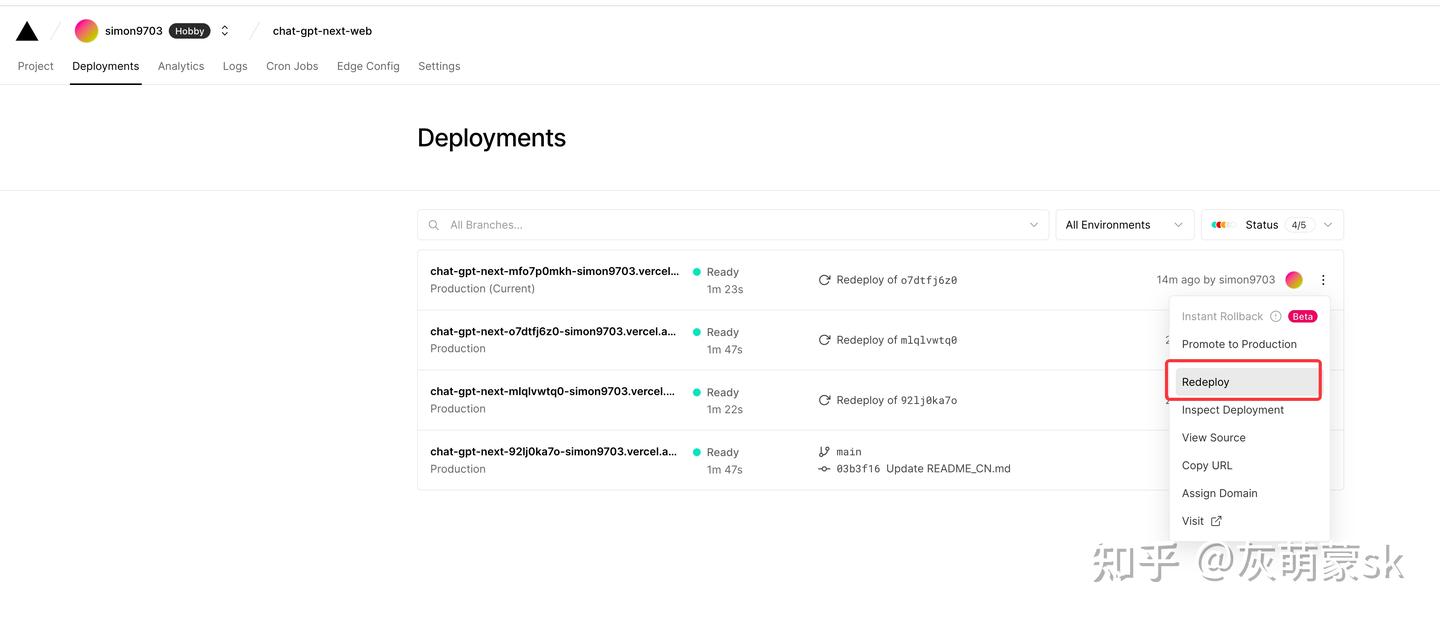The width and height of the screenshot is (1440, 621).
Task: Click the 03b3f16 Update README_CN.md commit
Action: tap(922, 469)
